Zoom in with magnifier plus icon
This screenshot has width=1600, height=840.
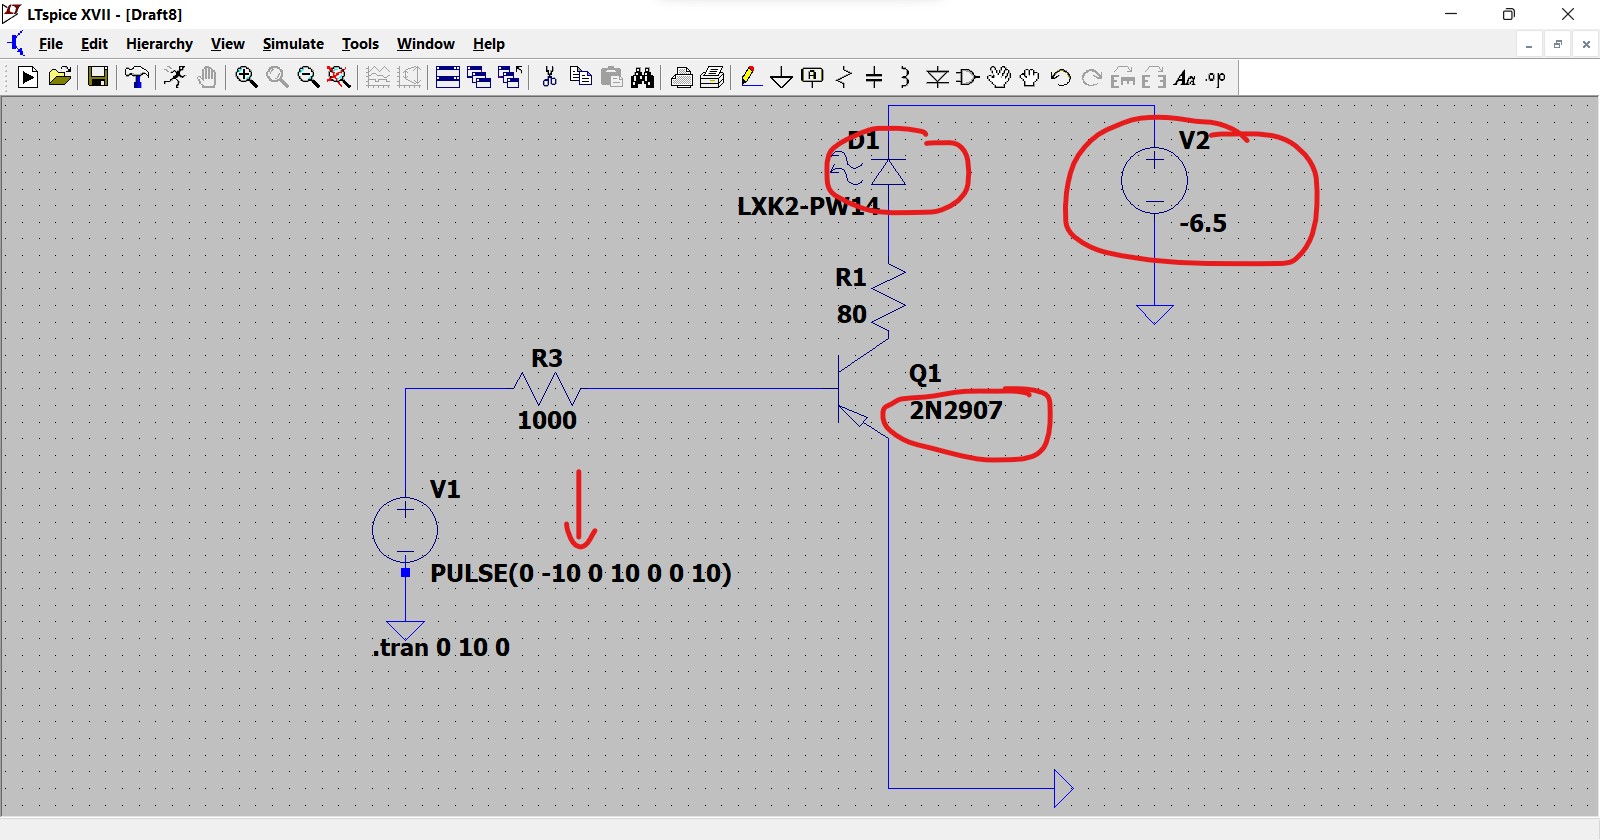(x=246, y=77)
